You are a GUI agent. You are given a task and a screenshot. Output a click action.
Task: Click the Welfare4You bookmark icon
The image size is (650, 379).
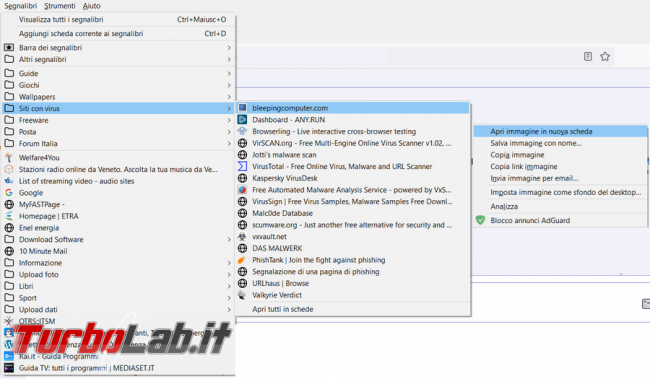click(9, 158)
